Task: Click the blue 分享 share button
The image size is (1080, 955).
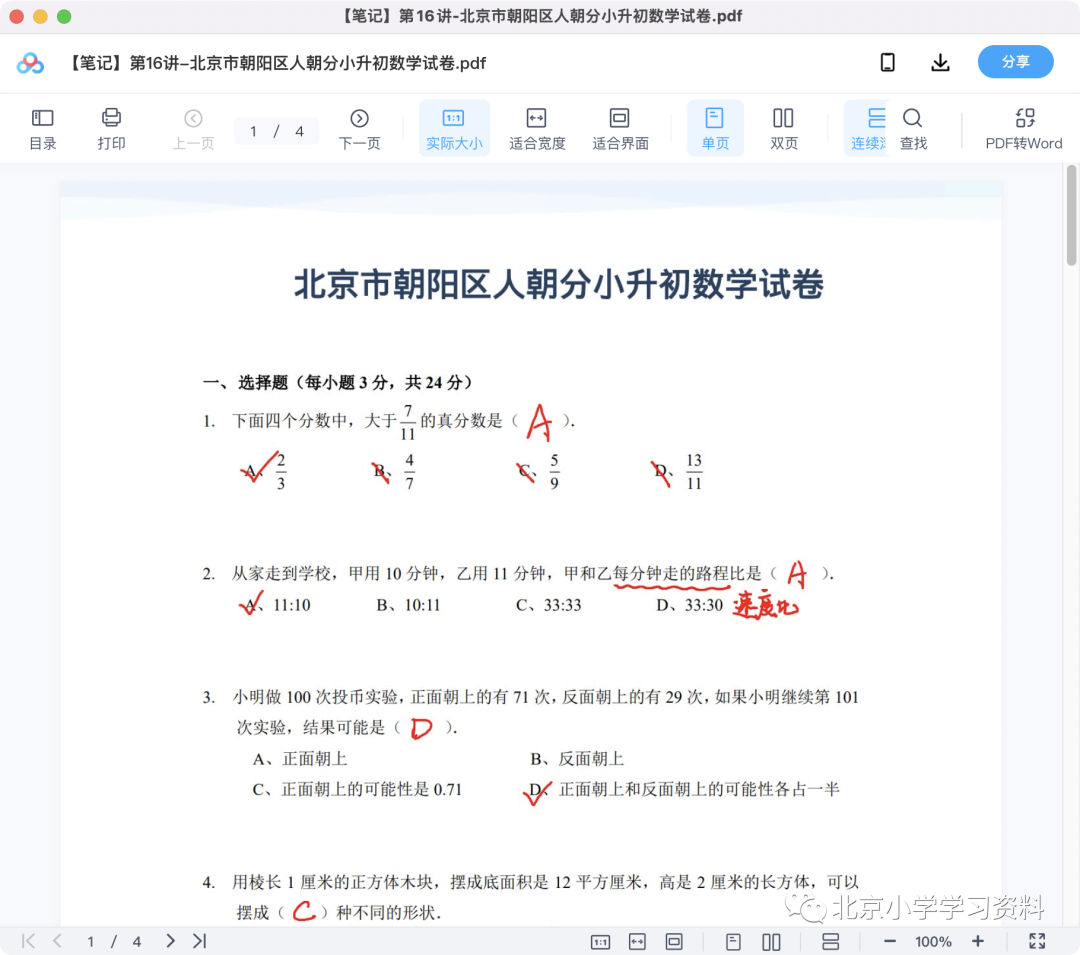Action: pos(1015,62)
